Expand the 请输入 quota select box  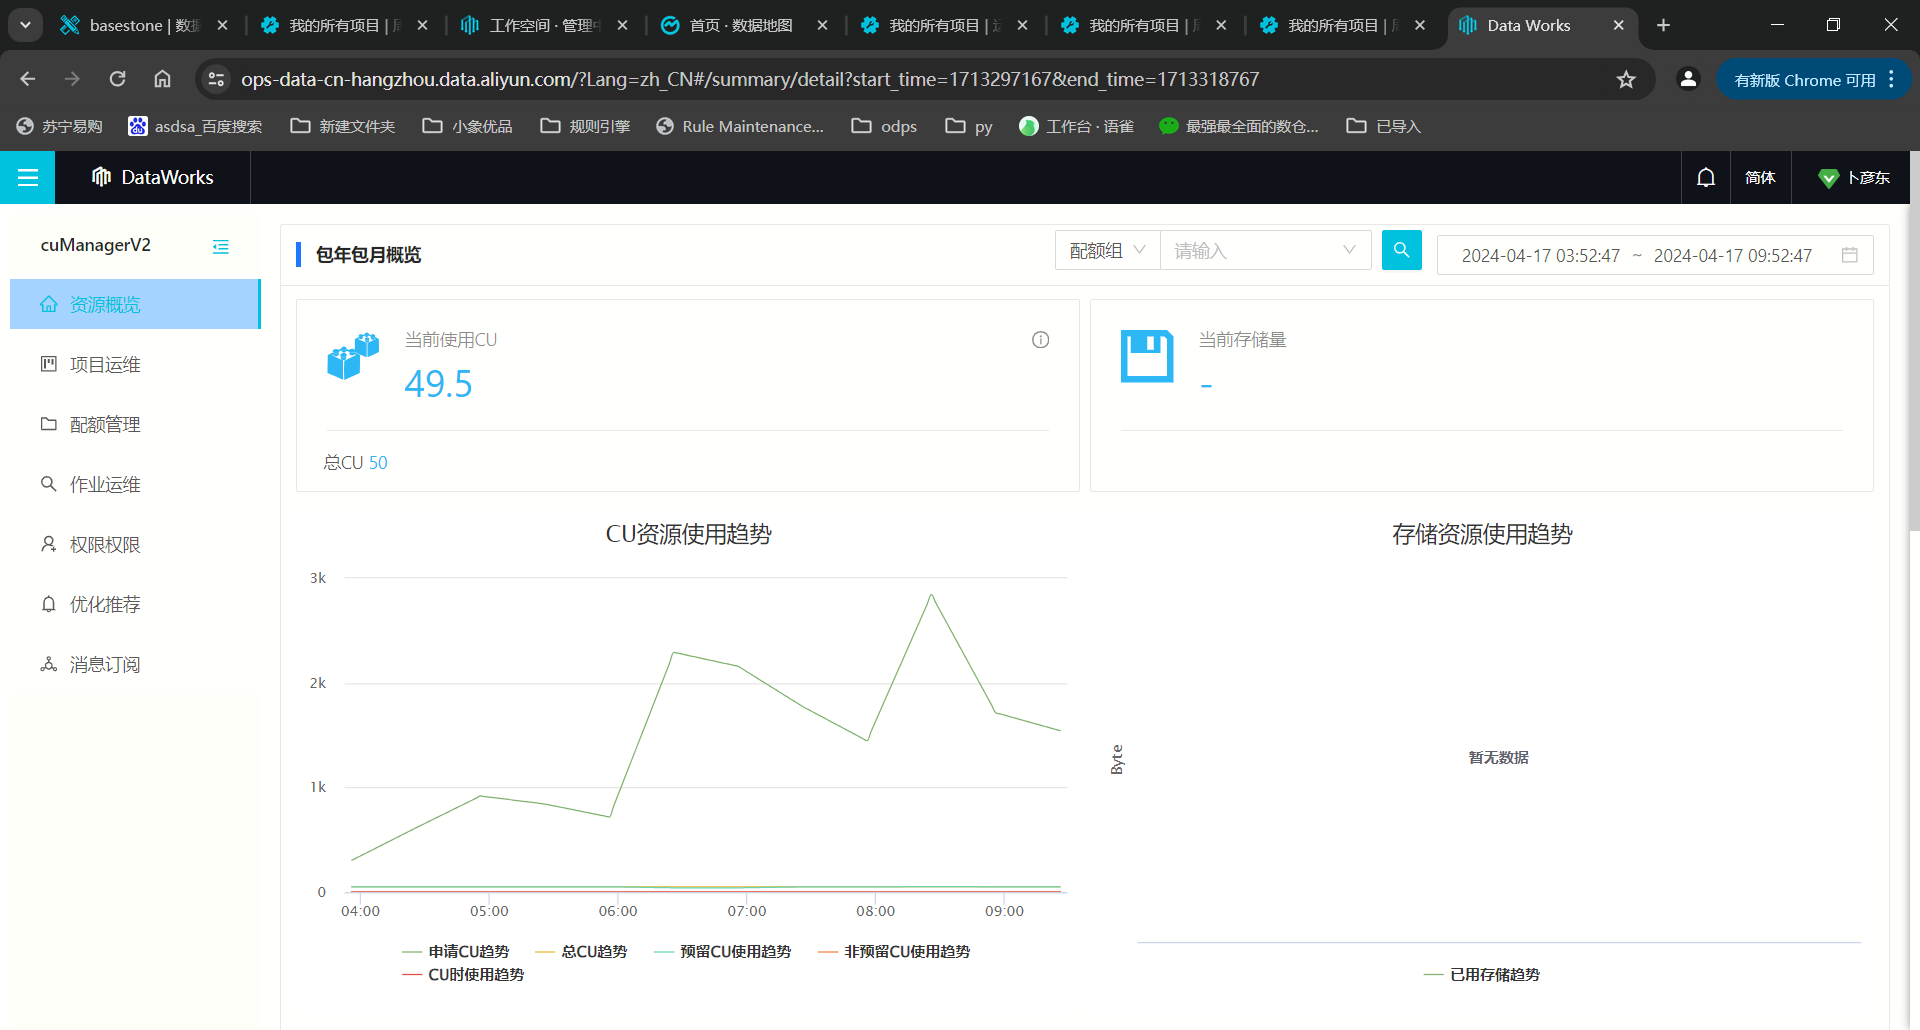1265,250
